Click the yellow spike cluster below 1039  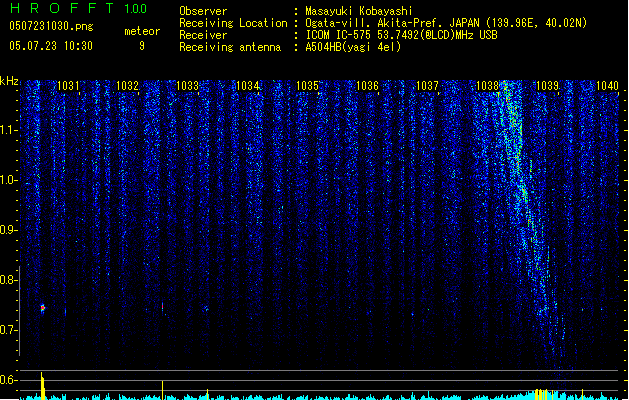coord(545,394)
